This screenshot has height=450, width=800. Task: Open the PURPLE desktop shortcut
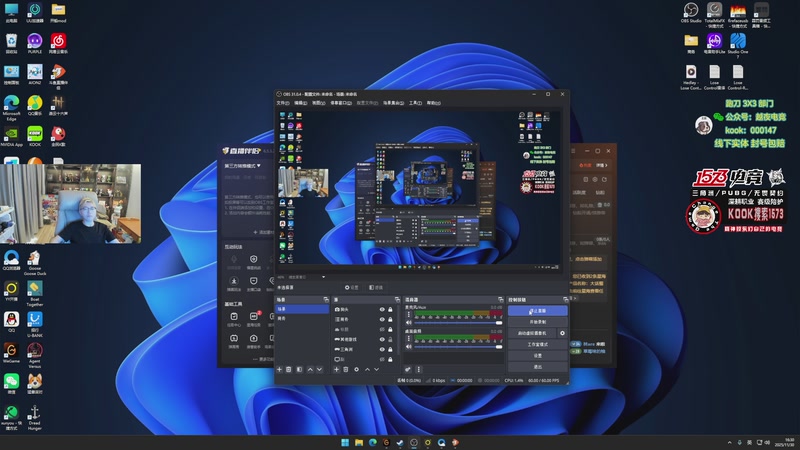pyautogui.click(x=35, y=43)
